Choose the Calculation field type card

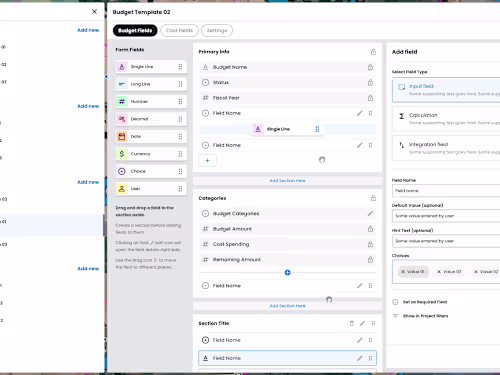pos(446,119)
